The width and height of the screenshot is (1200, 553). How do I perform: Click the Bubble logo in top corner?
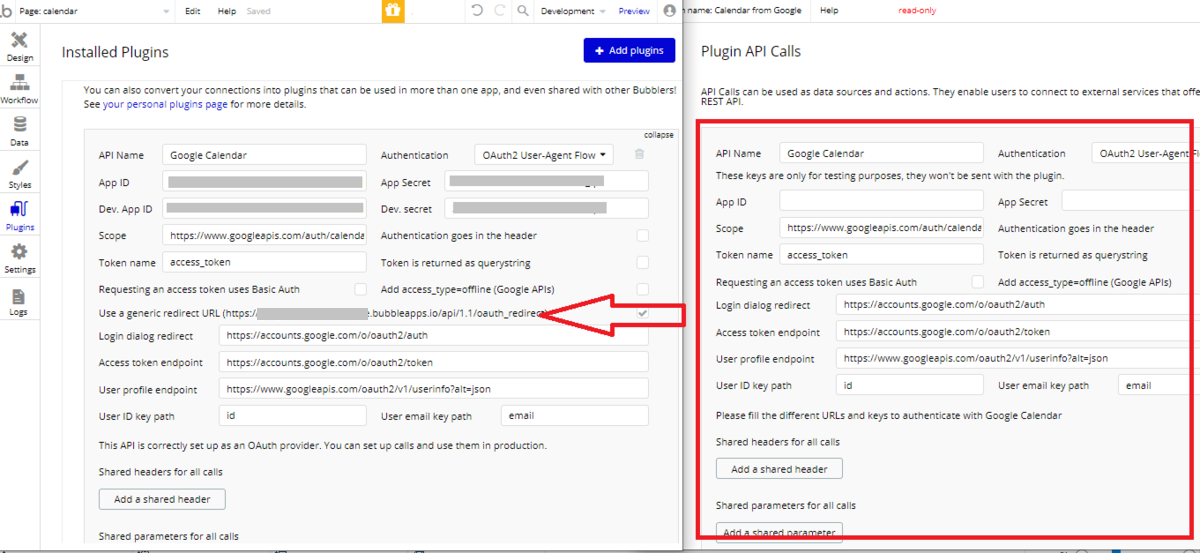[8, 11]
